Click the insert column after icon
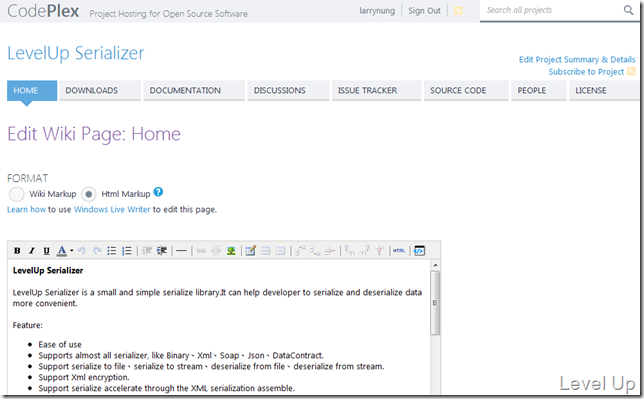644x399 pixels. [x=364, y=251]
